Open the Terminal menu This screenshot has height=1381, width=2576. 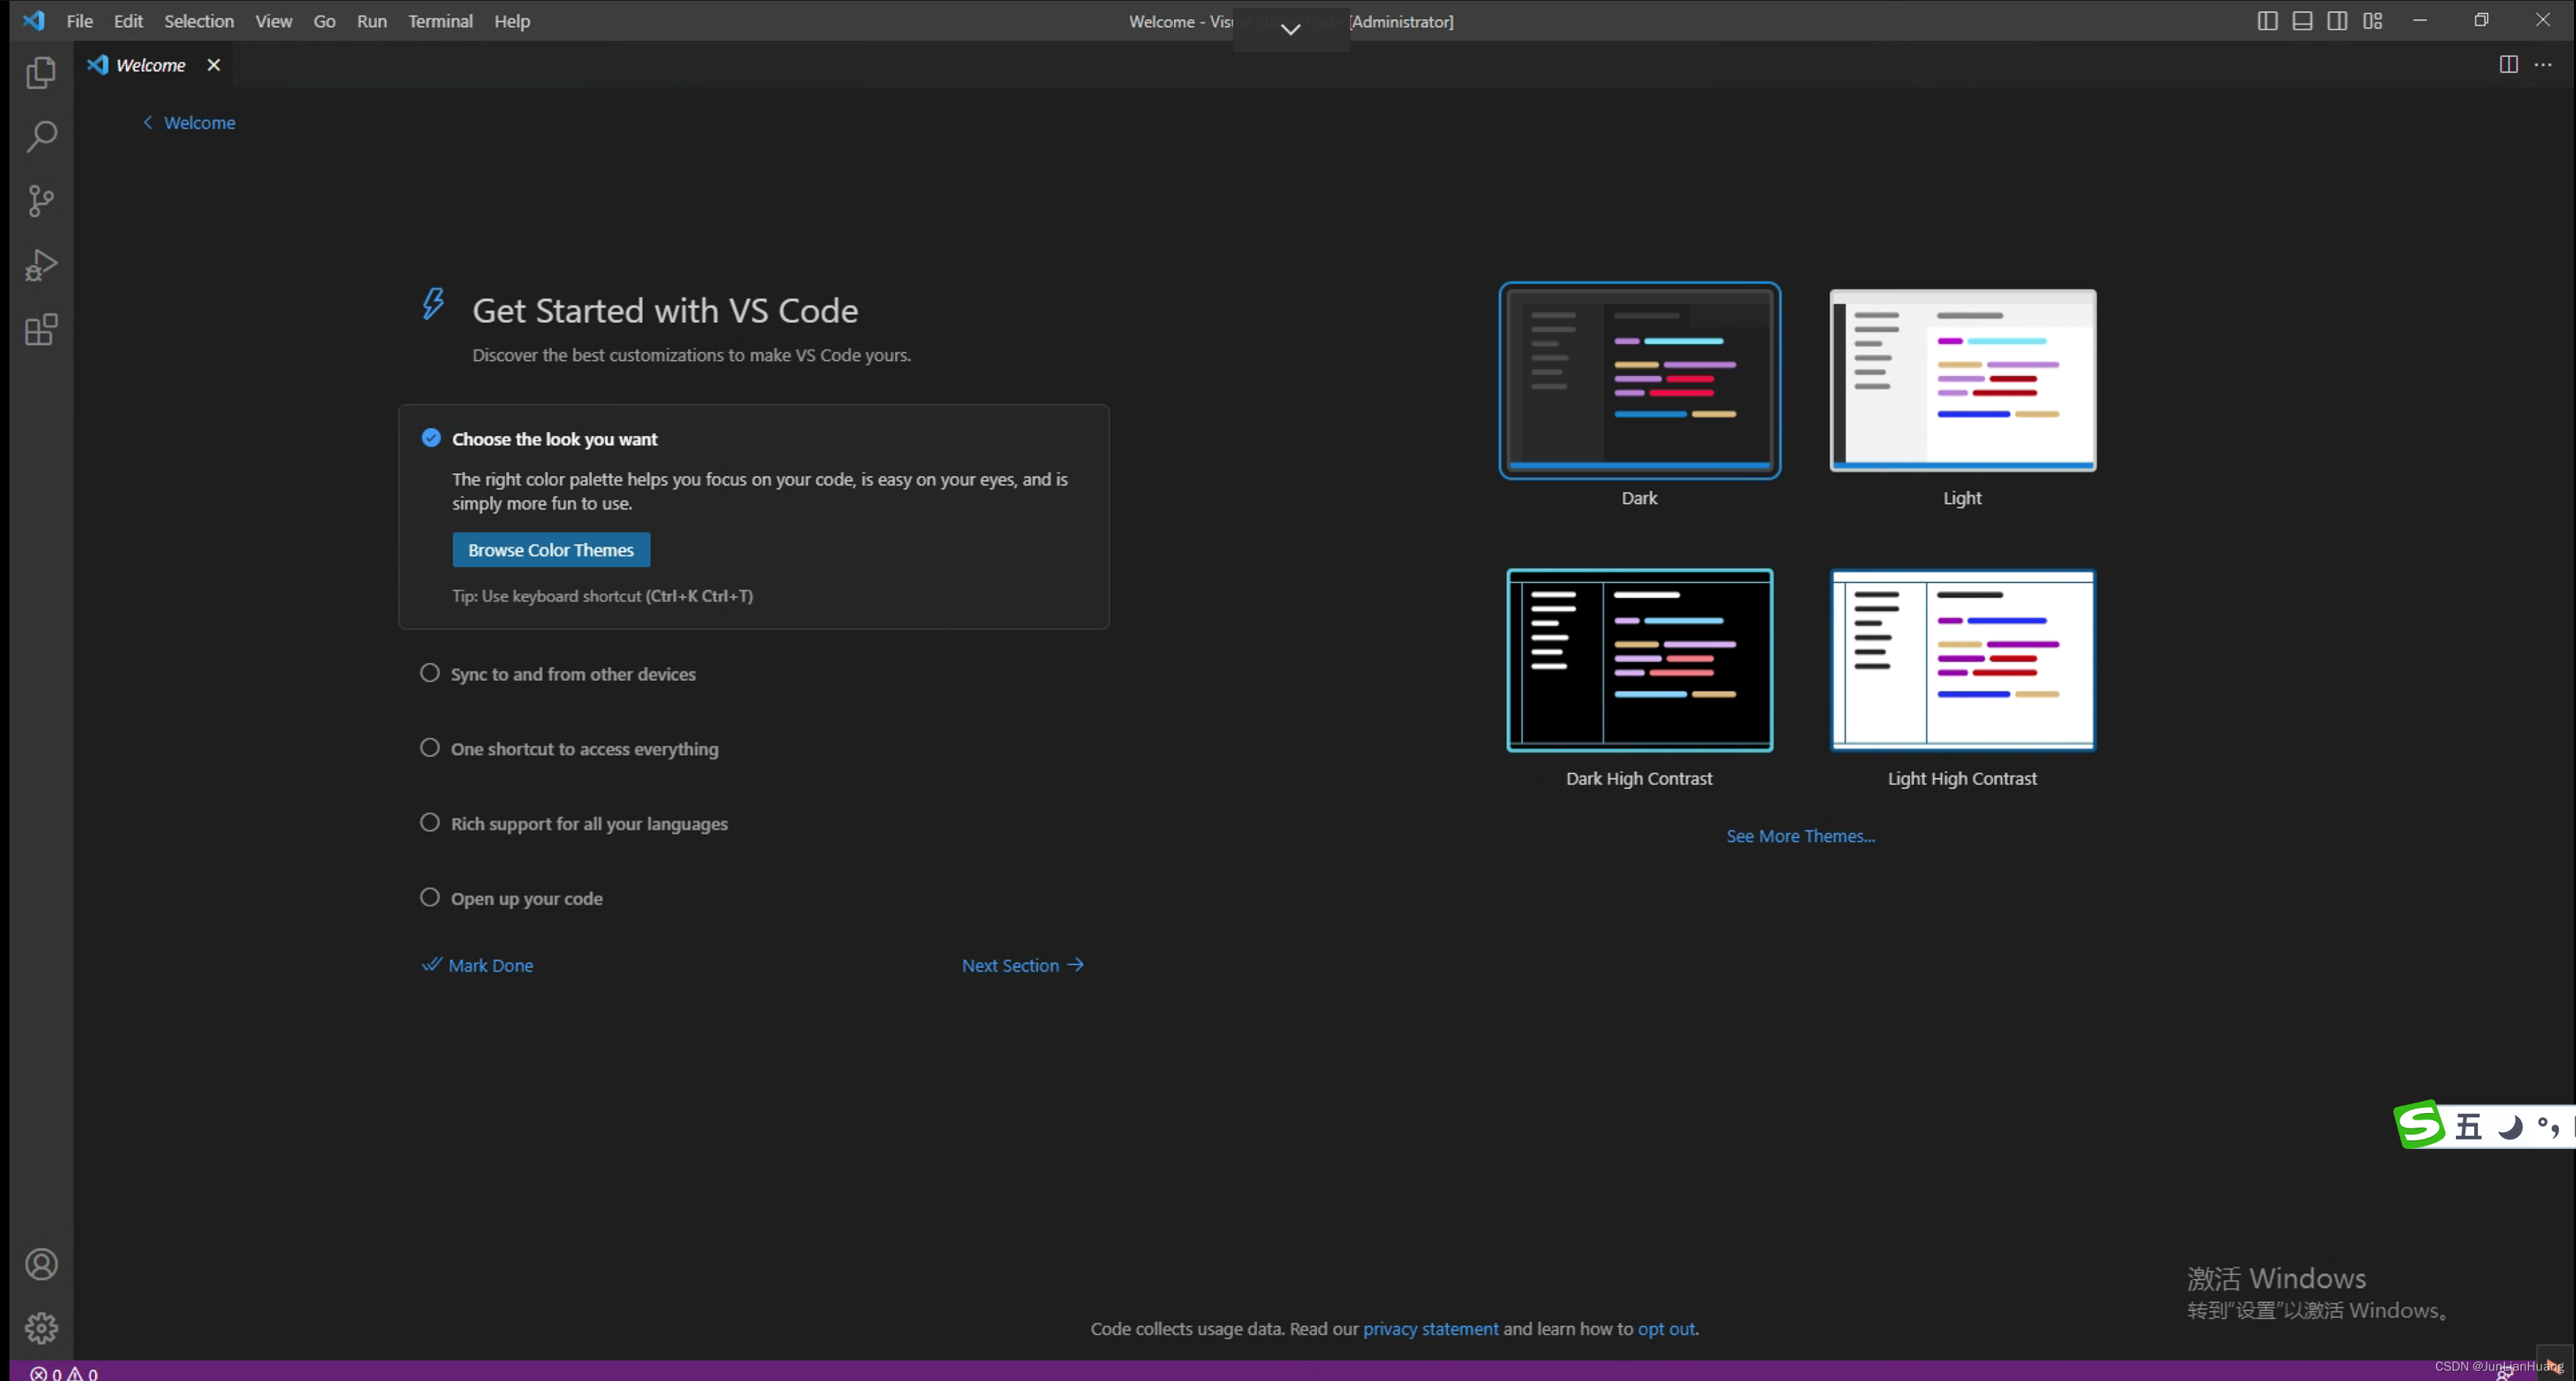click(x=440, y=21)
